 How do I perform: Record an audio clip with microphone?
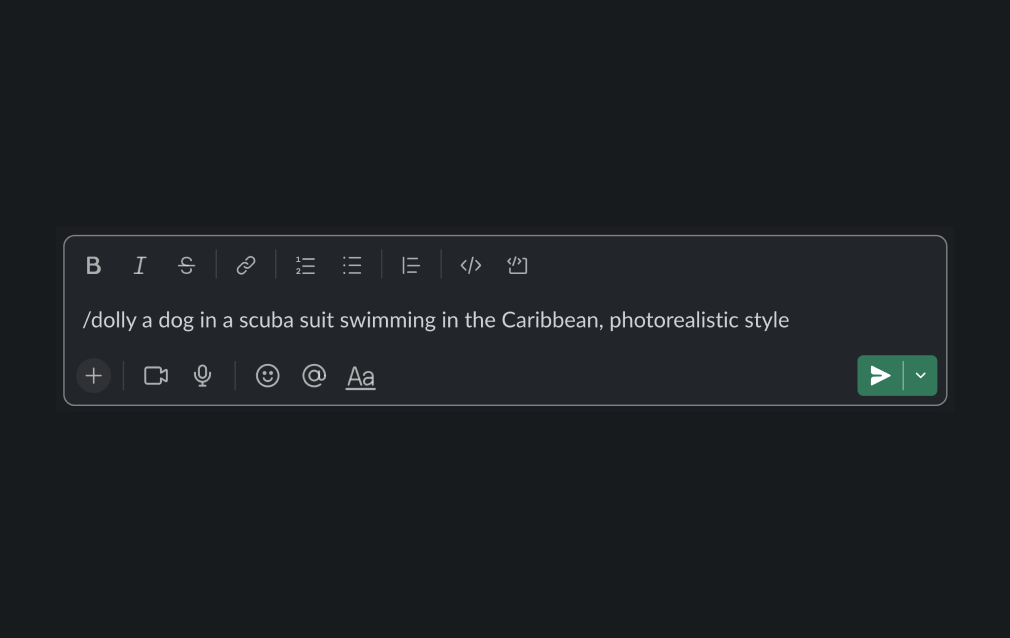202,376
